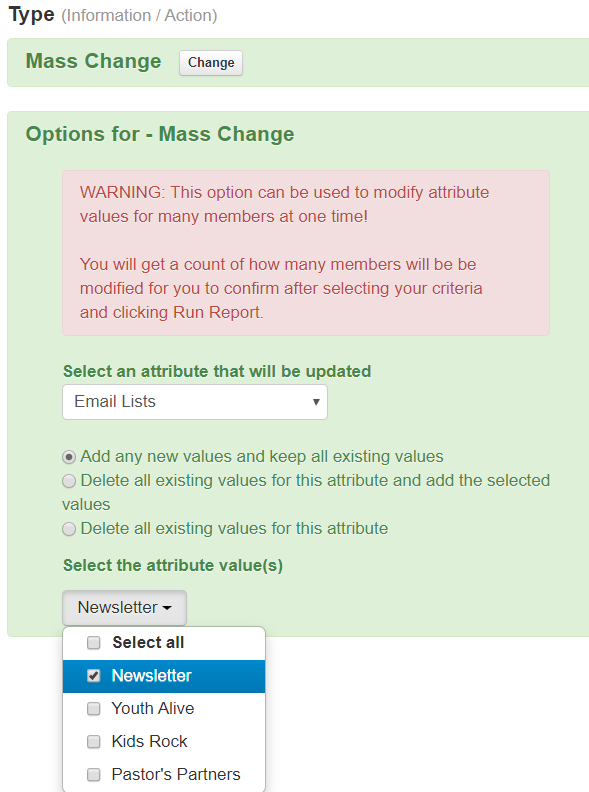Image resolution: width=589 pixels, height=792 pixels.
Task: Choose Delete all existing and add selected radio
Action: (x=69, y=481)
